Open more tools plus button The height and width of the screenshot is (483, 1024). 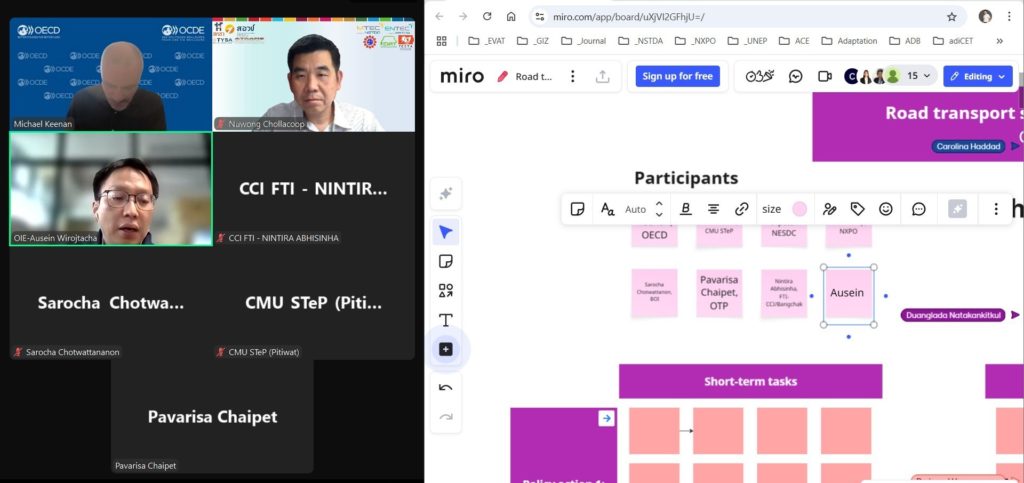click(x=445, y=350)
